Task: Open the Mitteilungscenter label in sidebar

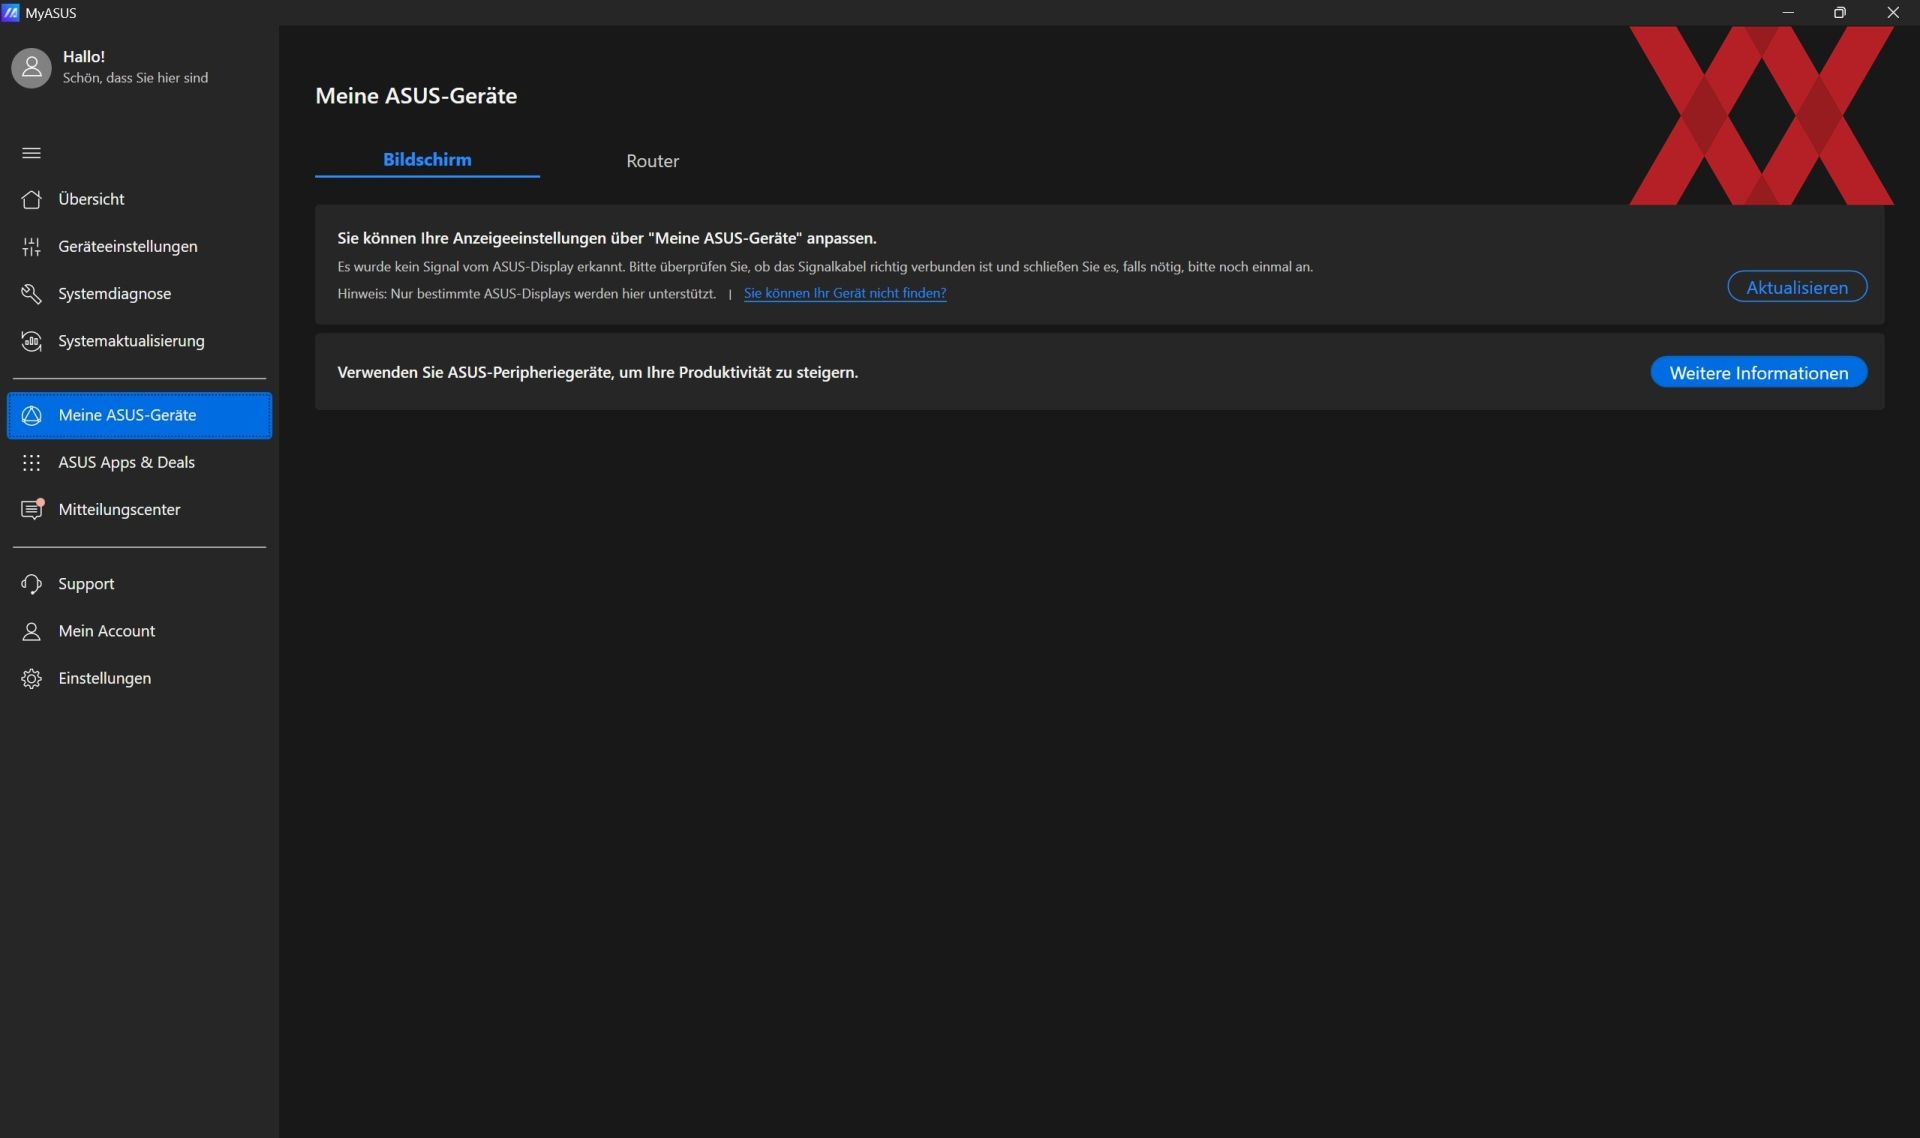Action: click(119, 509)
